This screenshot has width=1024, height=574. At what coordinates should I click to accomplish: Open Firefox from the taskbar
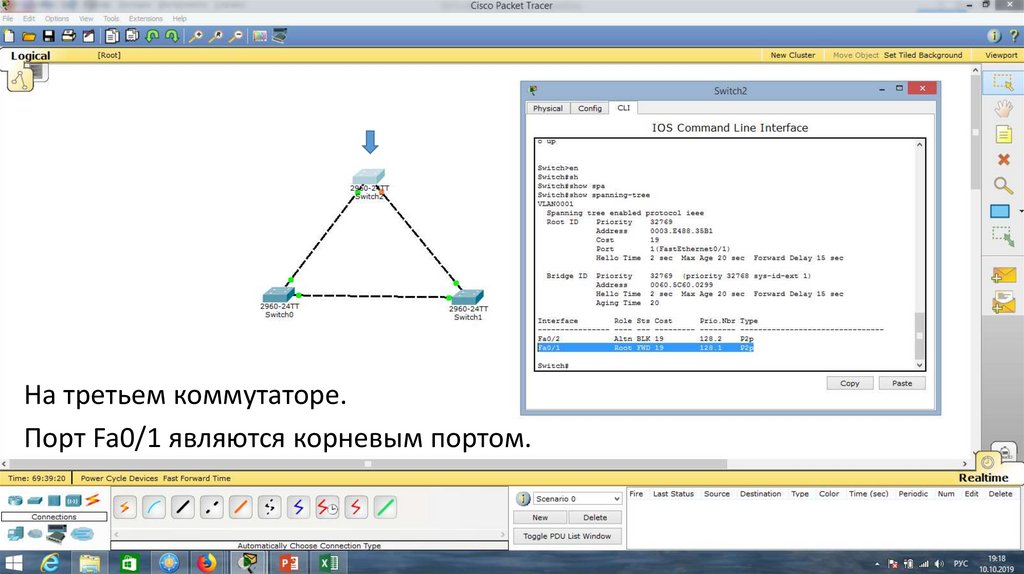(206, 562)
